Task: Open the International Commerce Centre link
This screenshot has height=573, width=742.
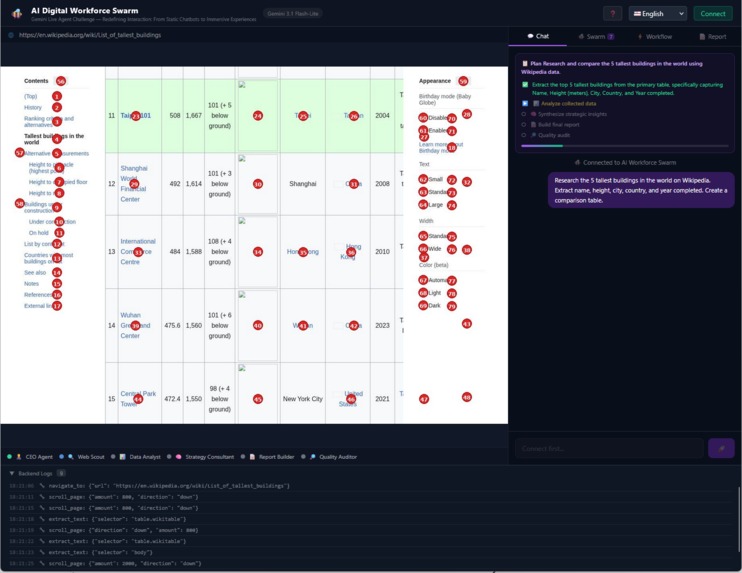Action: point(138,251)
